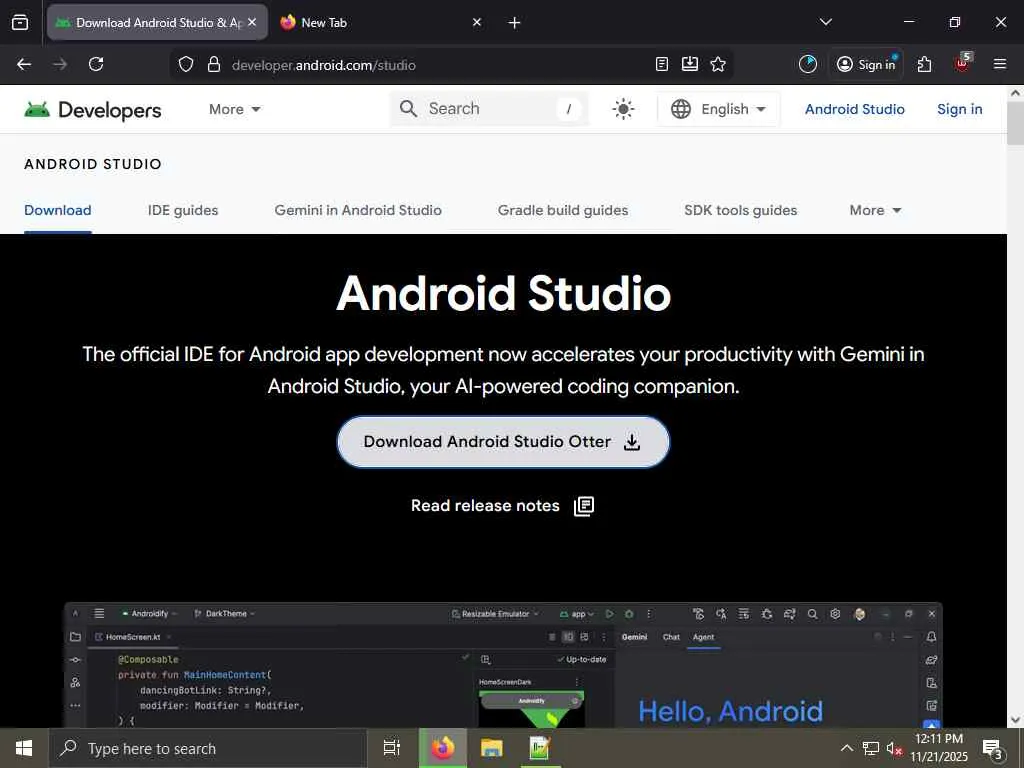Focus the site Search field

tap(490, 108)
